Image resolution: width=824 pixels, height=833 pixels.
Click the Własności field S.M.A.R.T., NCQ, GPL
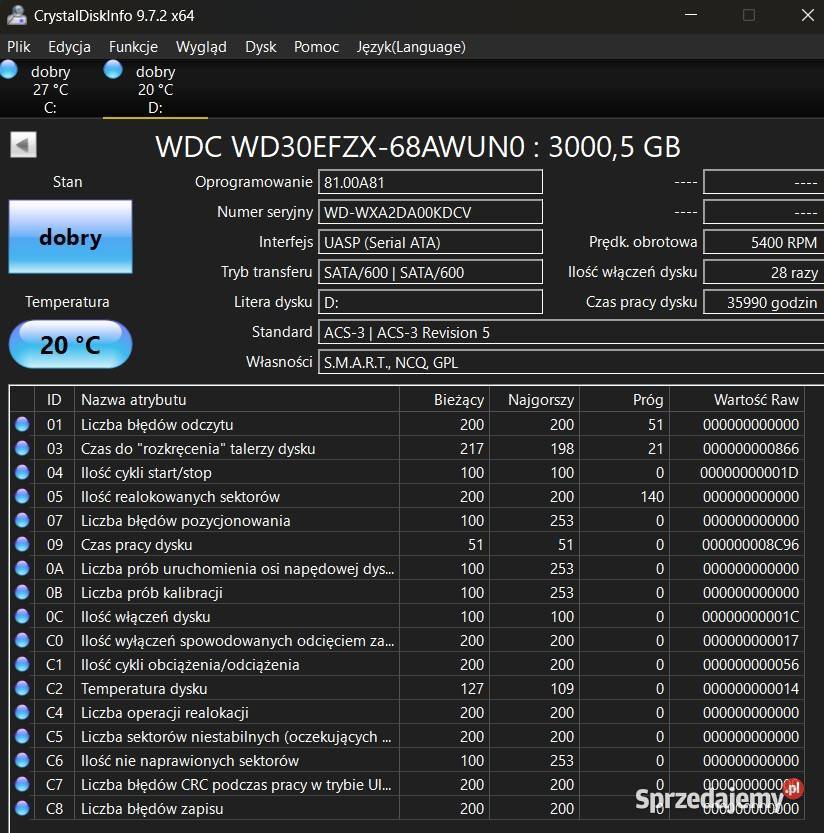(571, 362)
